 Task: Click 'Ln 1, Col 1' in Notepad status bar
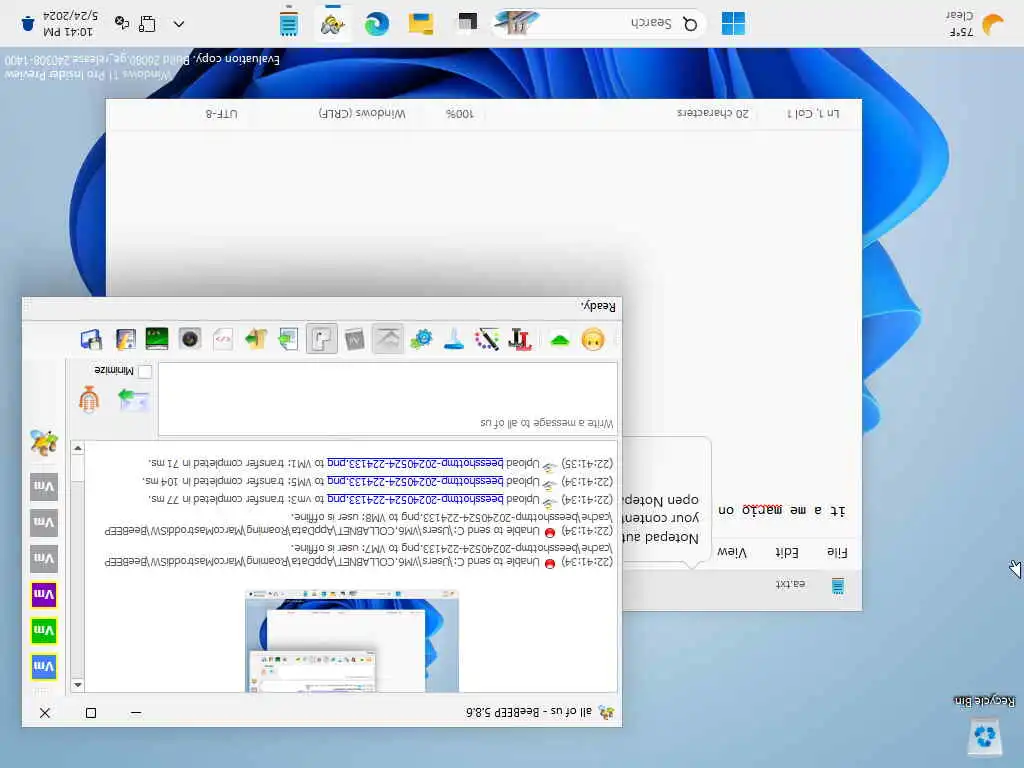tap(813, 114)
